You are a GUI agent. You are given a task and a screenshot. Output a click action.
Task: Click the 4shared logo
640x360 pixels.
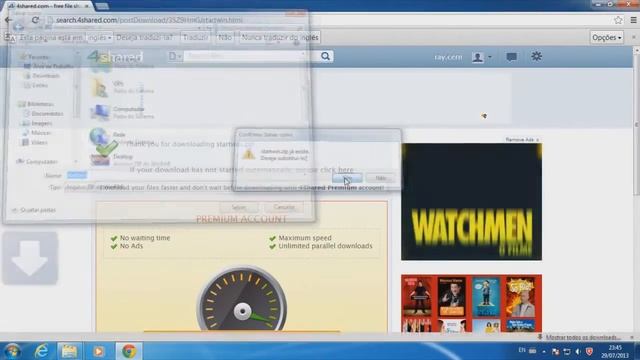pos(116,57)
